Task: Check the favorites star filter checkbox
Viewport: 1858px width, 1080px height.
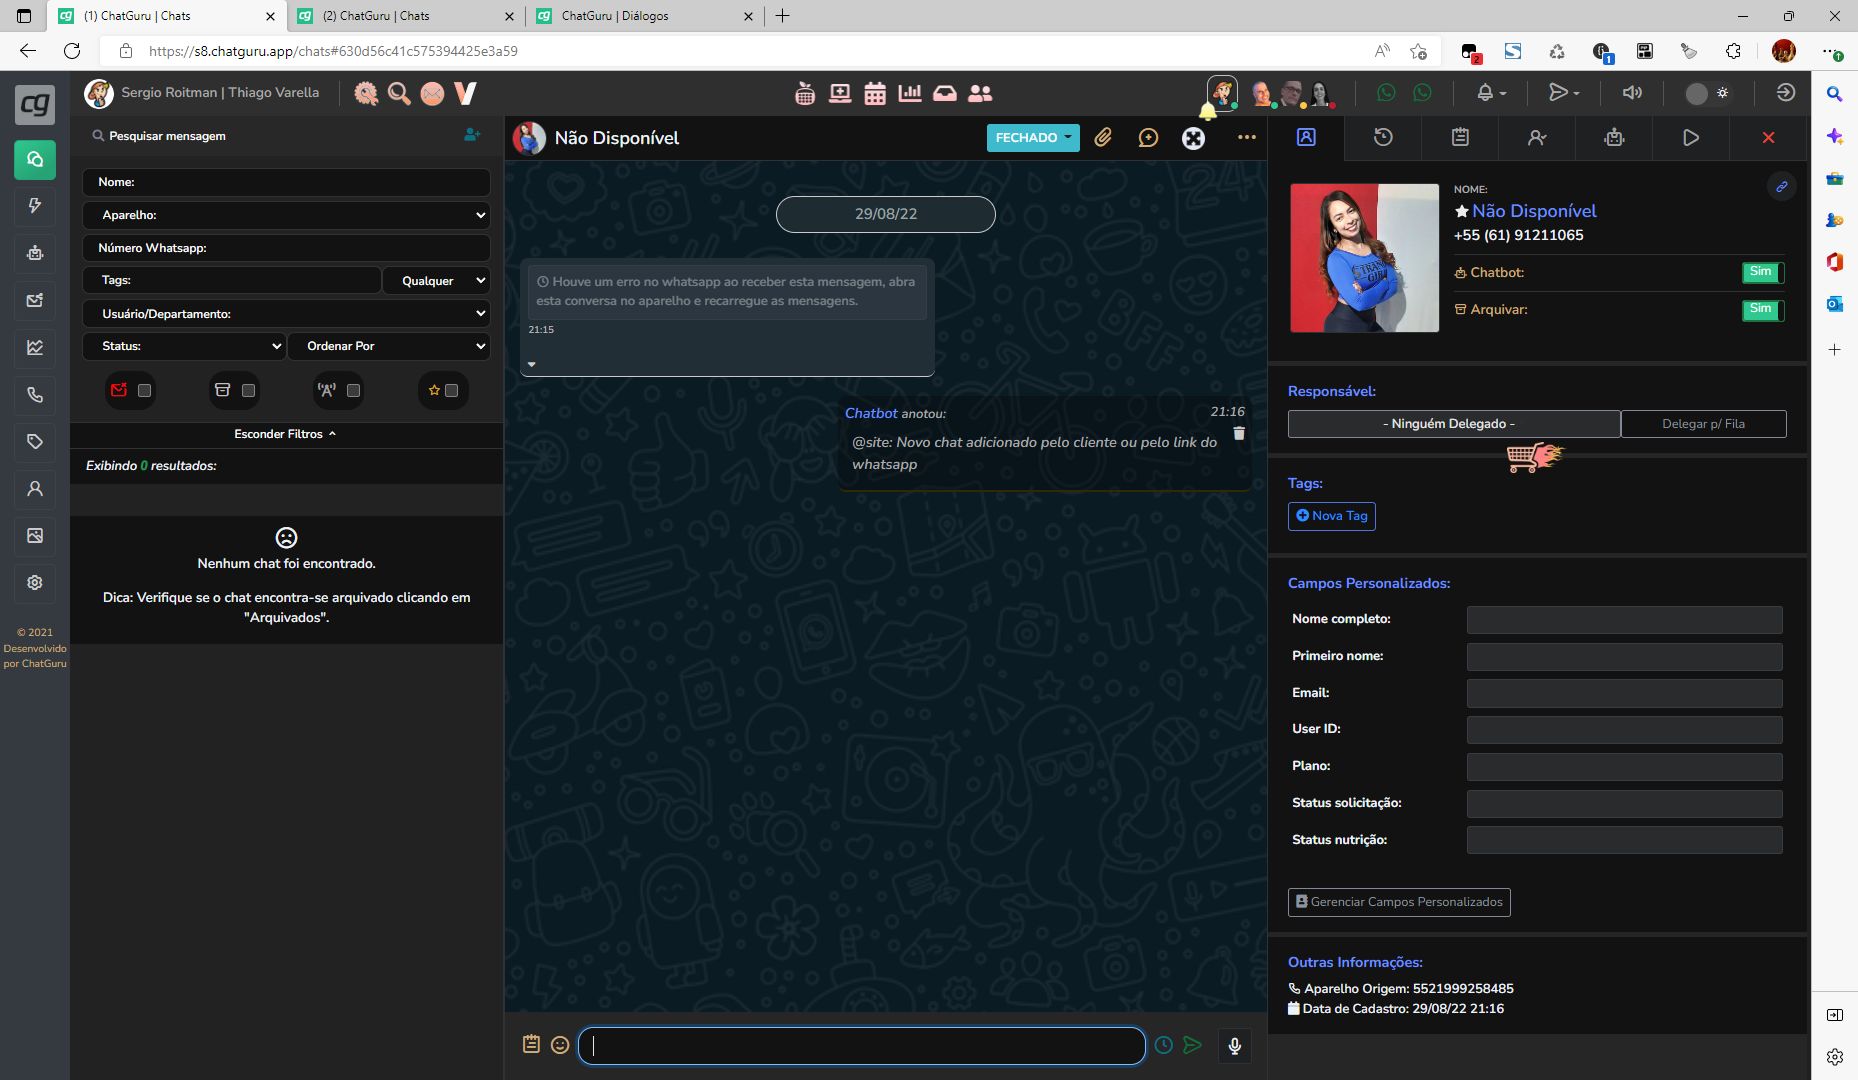Action: coord(451,391)
